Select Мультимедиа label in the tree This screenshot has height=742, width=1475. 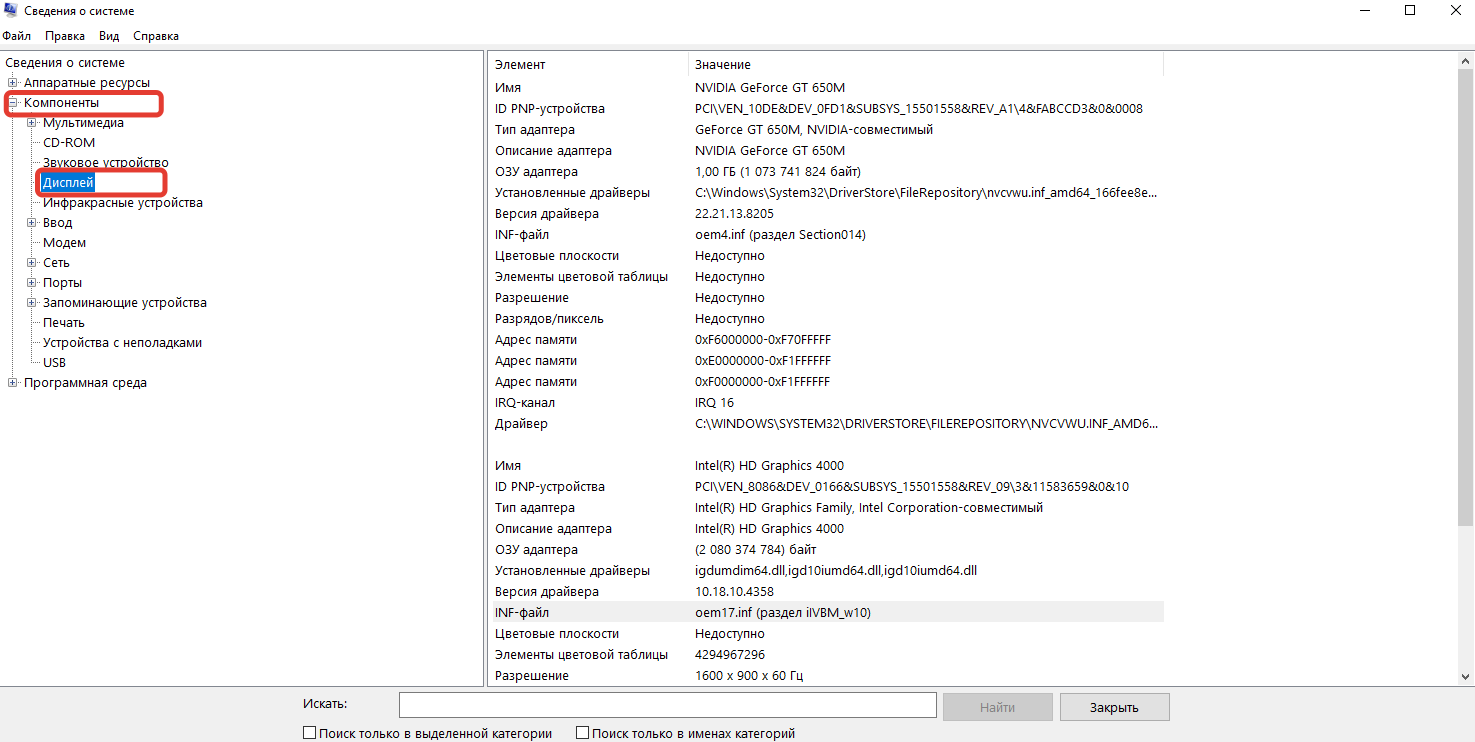click(x=83, y=123)
